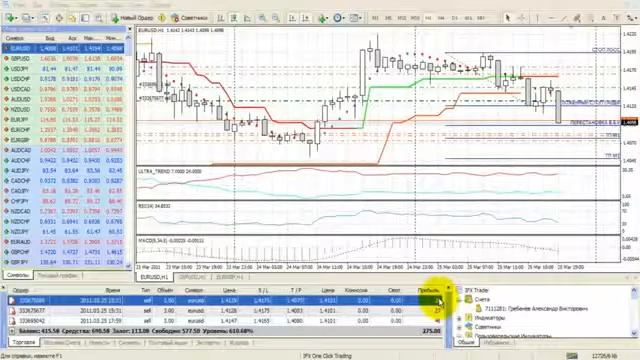The image size is (640, 360).
Task: Switch chart to bar chart icon
Action: point(220,18)
